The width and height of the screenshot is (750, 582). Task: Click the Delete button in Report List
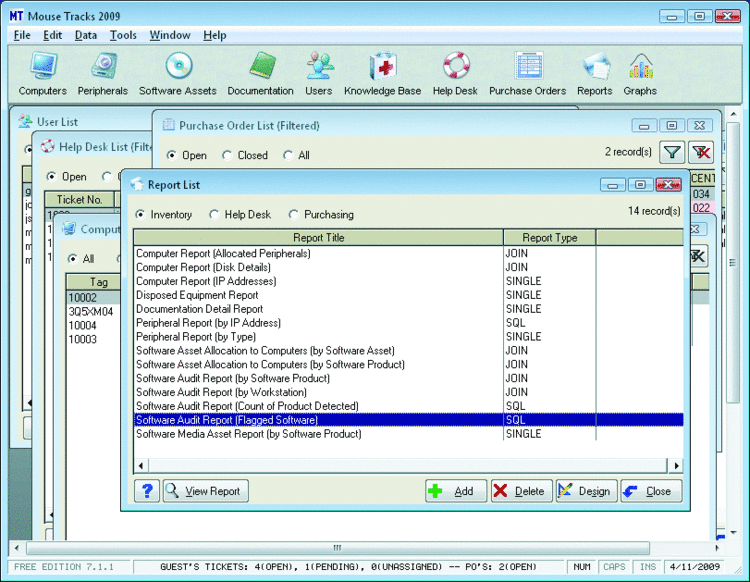tap(521, 491)
